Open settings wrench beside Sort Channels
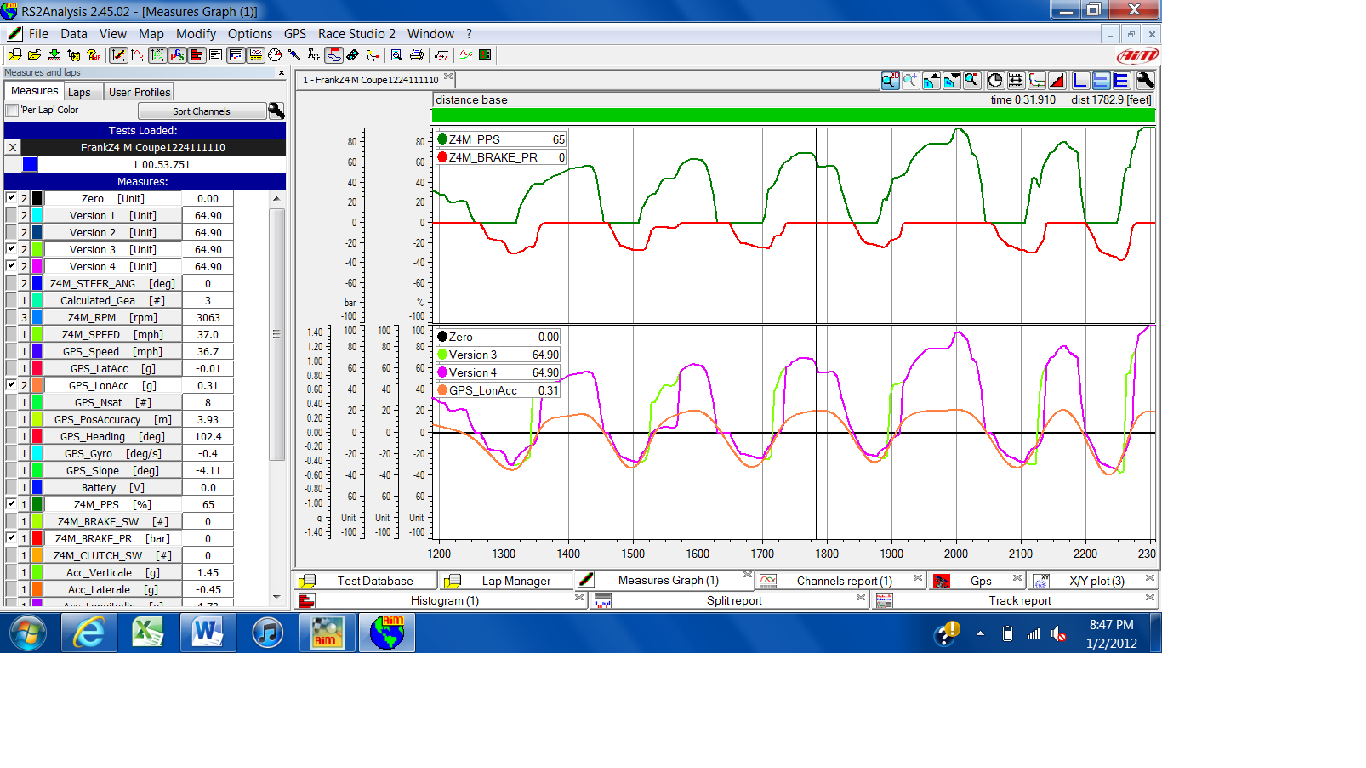 point(276,111)
